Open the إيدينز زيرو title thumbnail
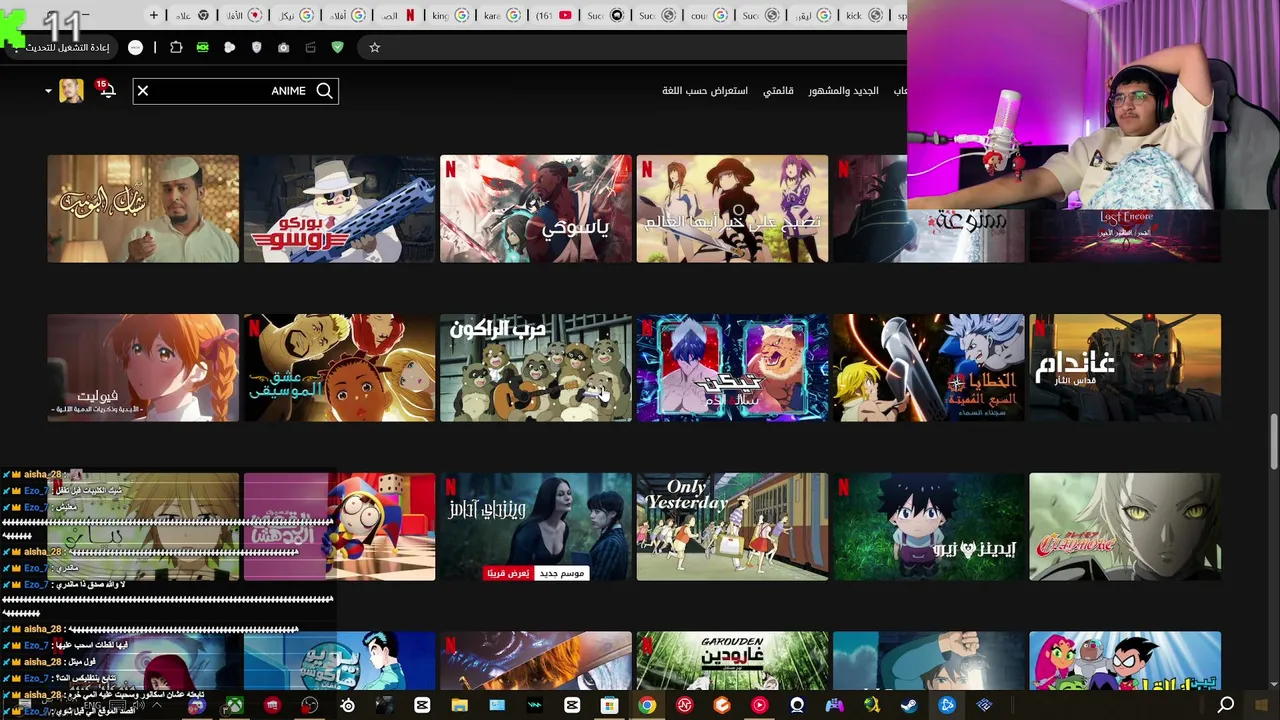 click(x=929, y=527)
